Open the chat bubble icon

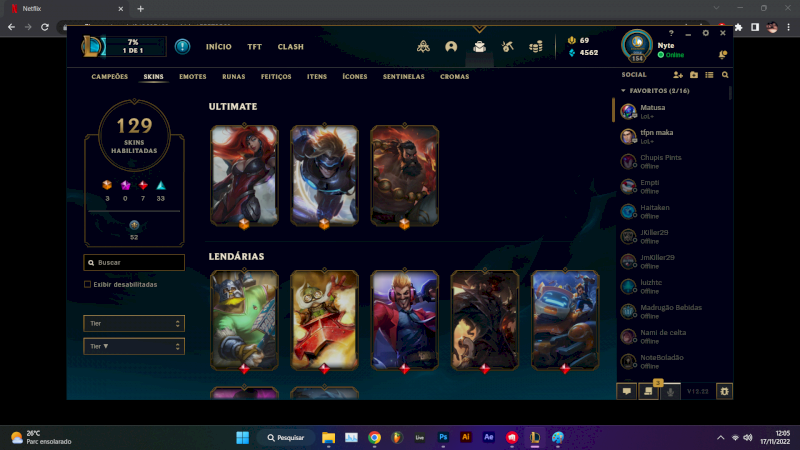point(627,391)
